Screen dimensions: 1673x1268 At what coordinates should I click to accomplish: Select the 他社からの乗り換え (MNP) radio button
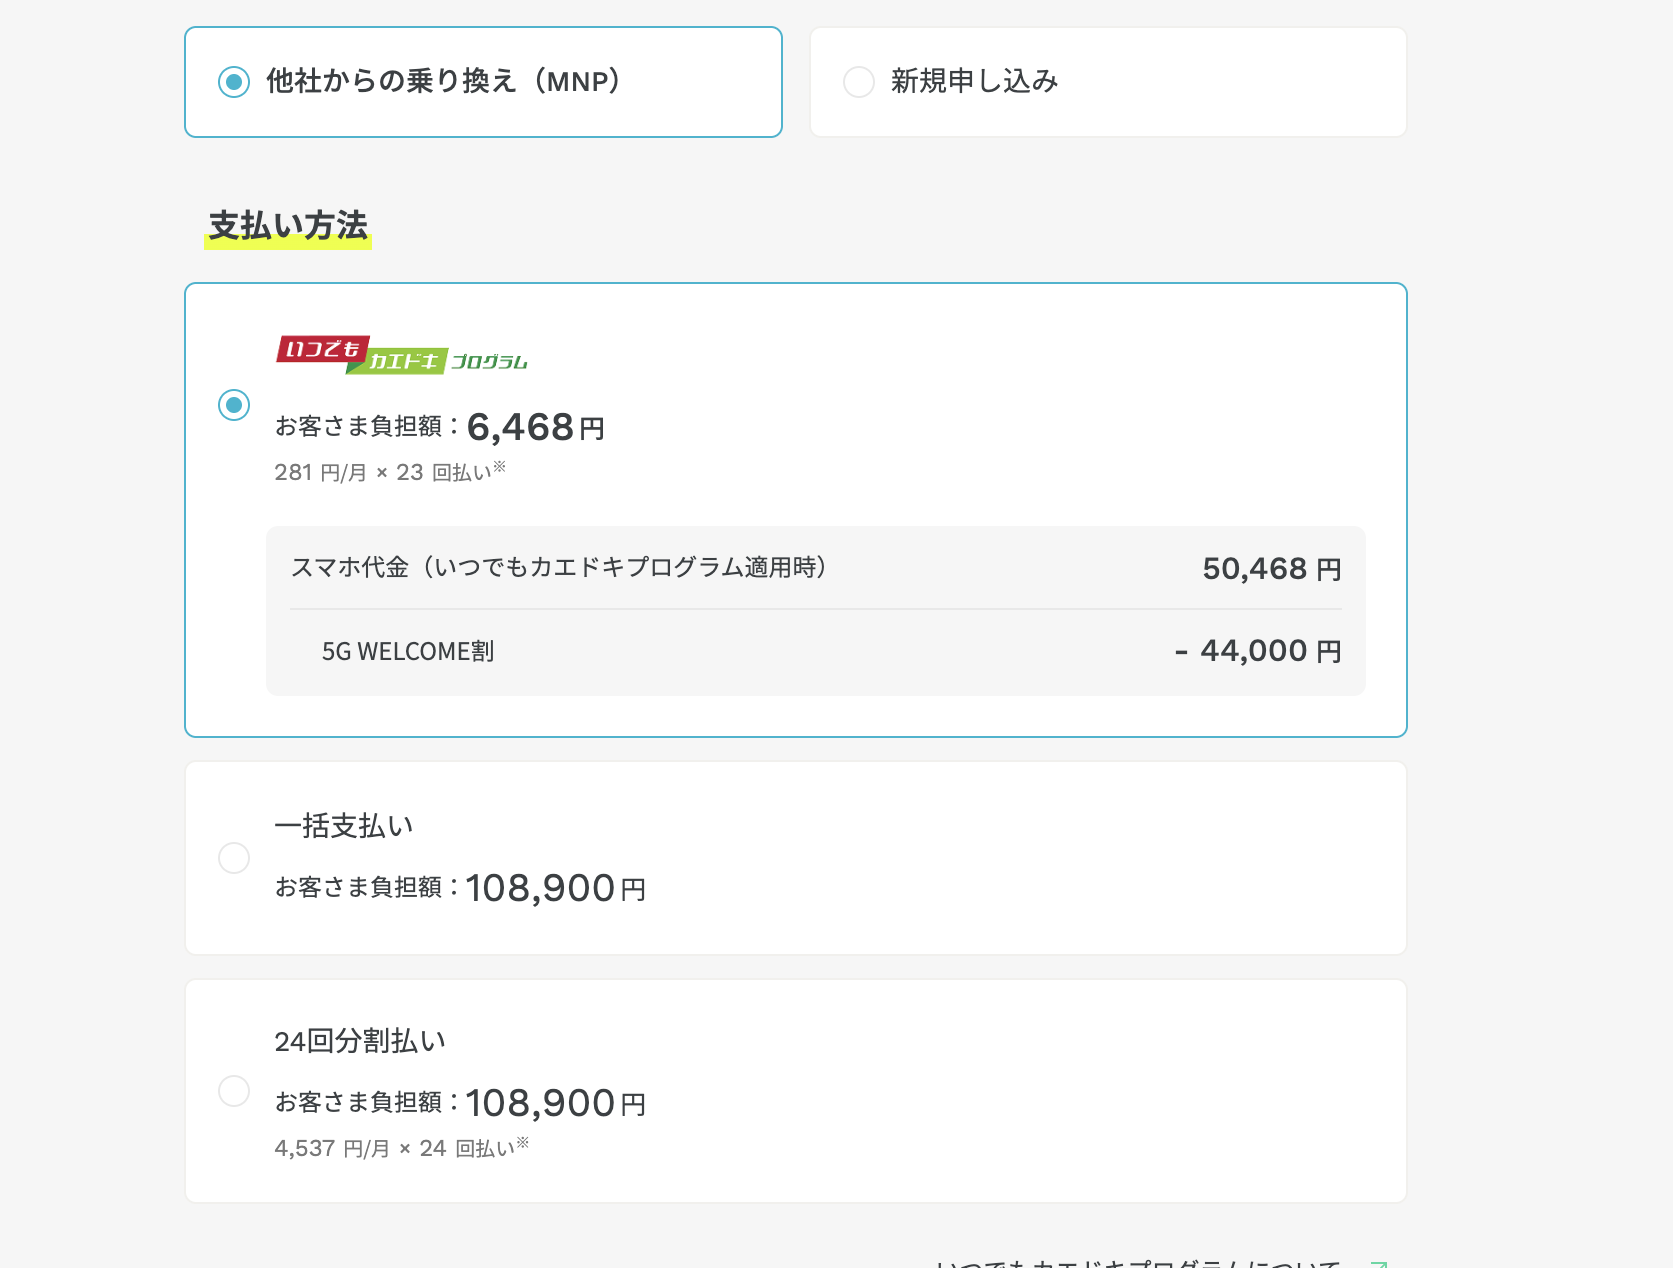tap(234, 82)
